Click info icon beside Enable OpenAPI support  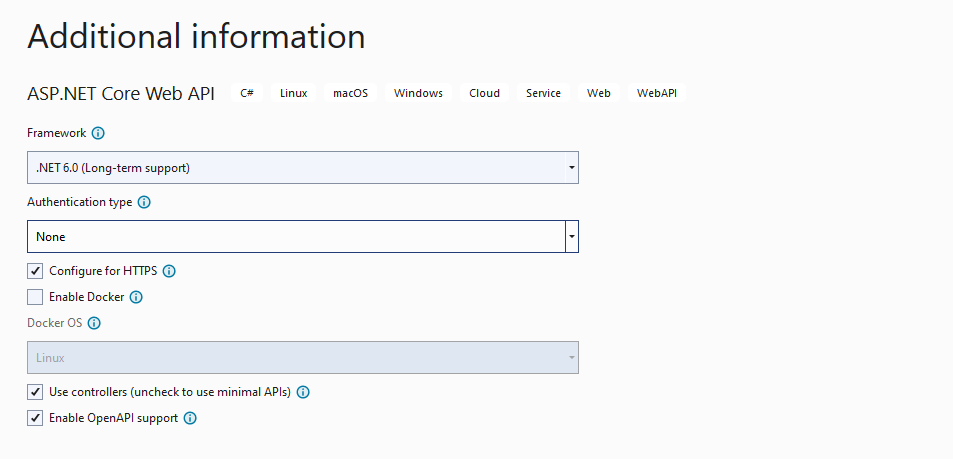coord(190,418)
